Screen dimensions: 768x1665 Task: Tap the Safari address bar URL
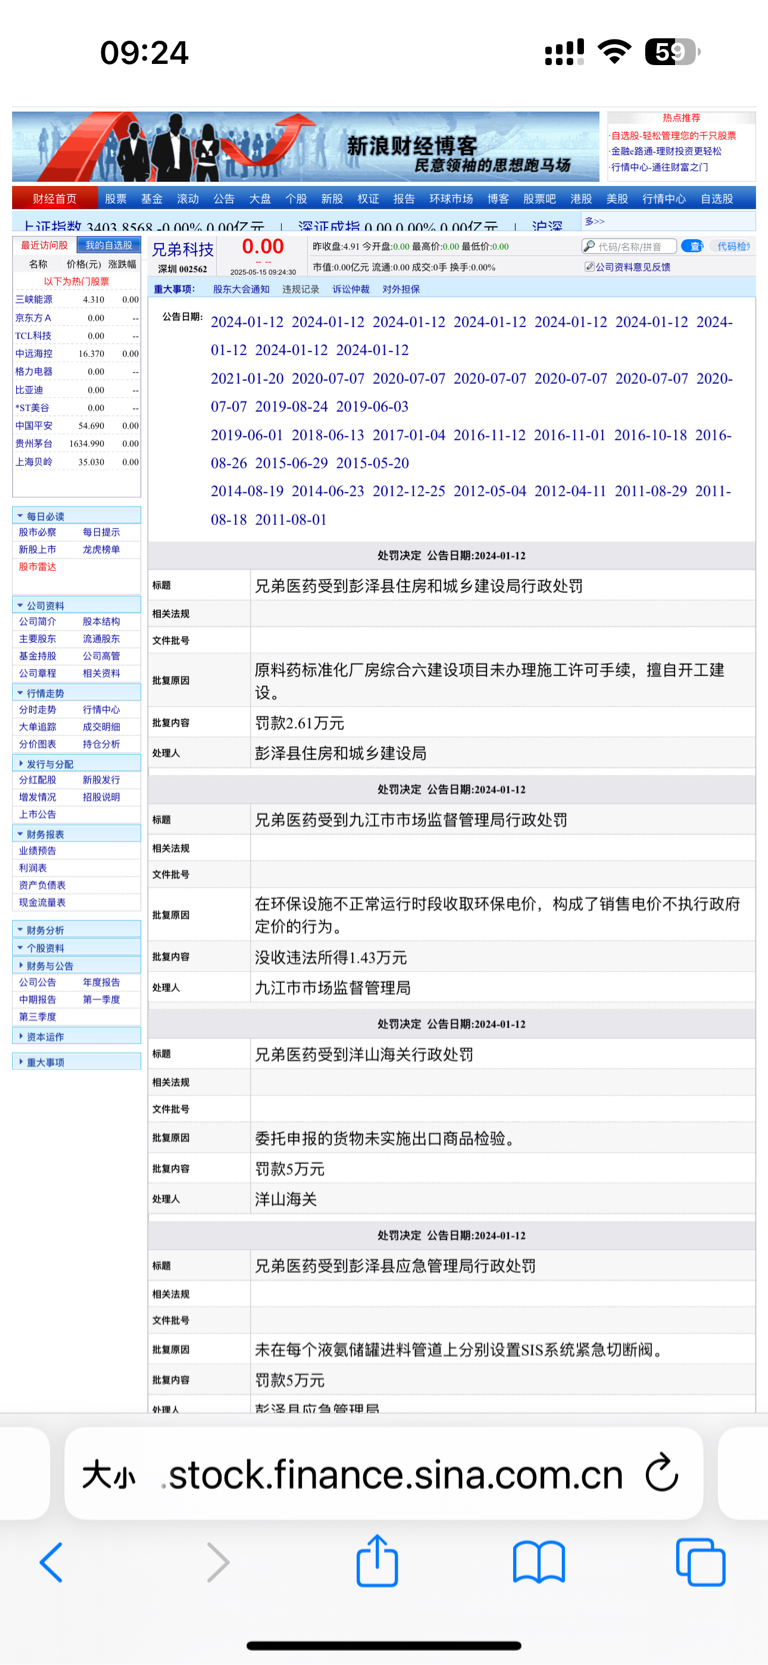pos(395,1475)
